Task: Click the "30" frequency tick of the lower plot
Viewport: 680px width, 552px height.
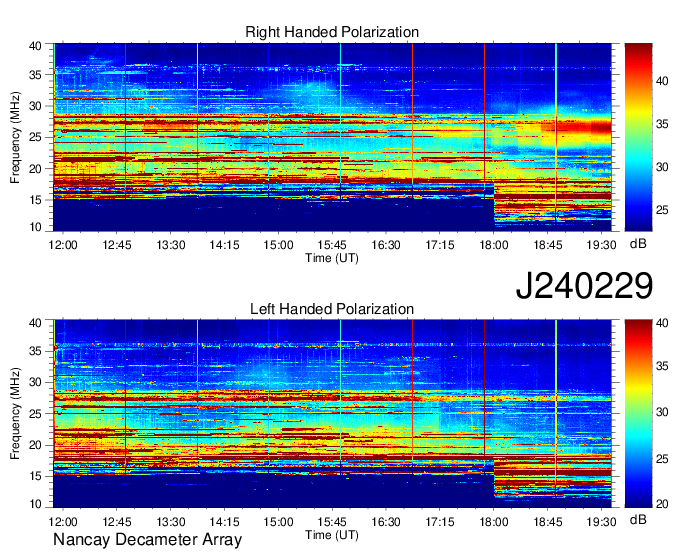Action: [36, 383]
